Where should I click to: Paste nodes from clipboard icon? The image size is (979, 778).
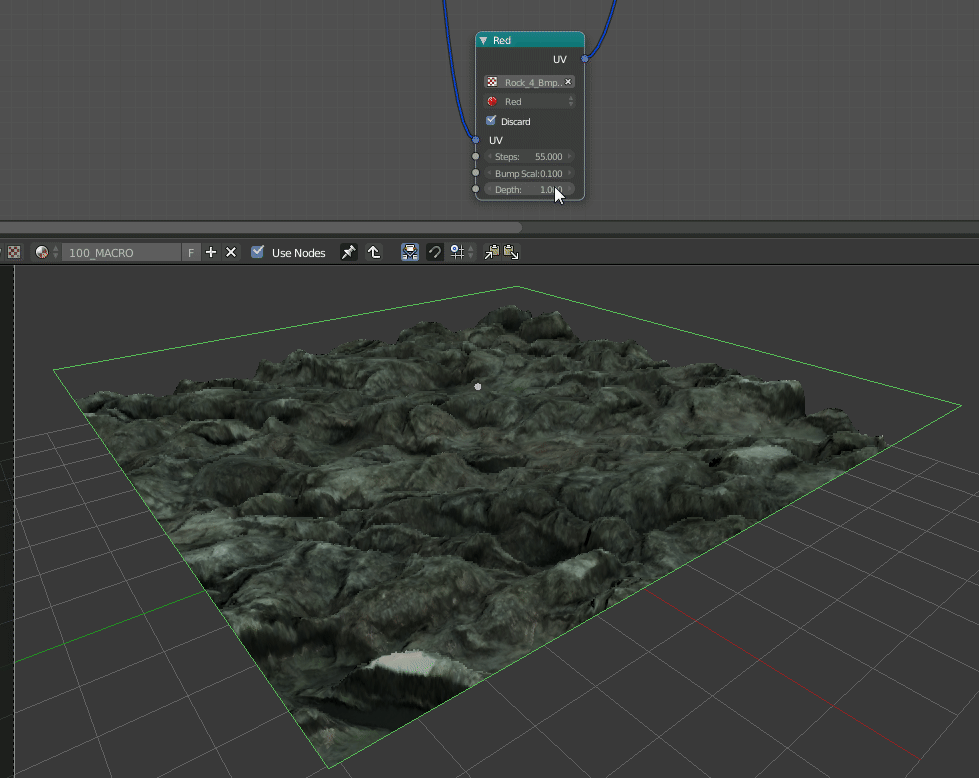[x=511, y=252]
